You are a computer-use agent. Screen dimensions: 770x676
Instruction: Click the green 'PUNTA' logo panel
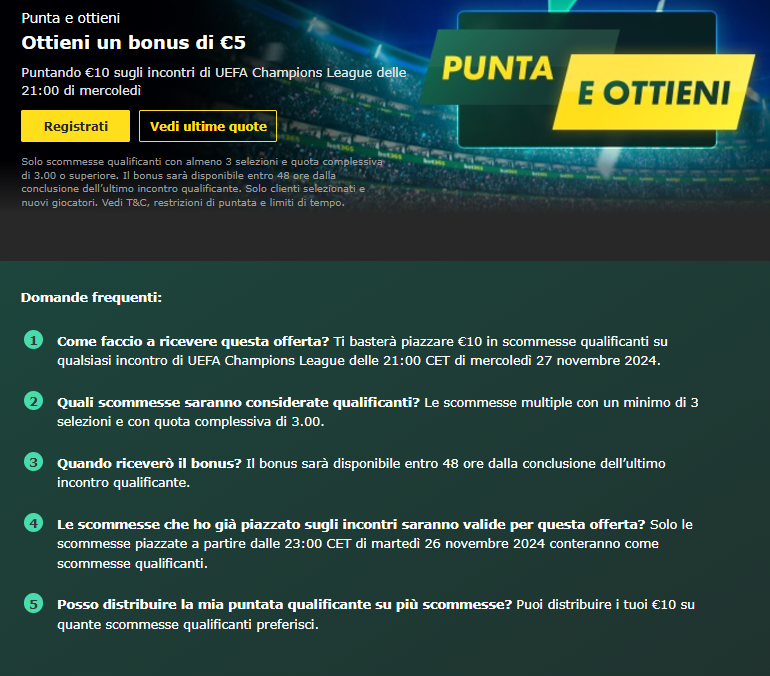pyautogui.click(x=496, y=67)
